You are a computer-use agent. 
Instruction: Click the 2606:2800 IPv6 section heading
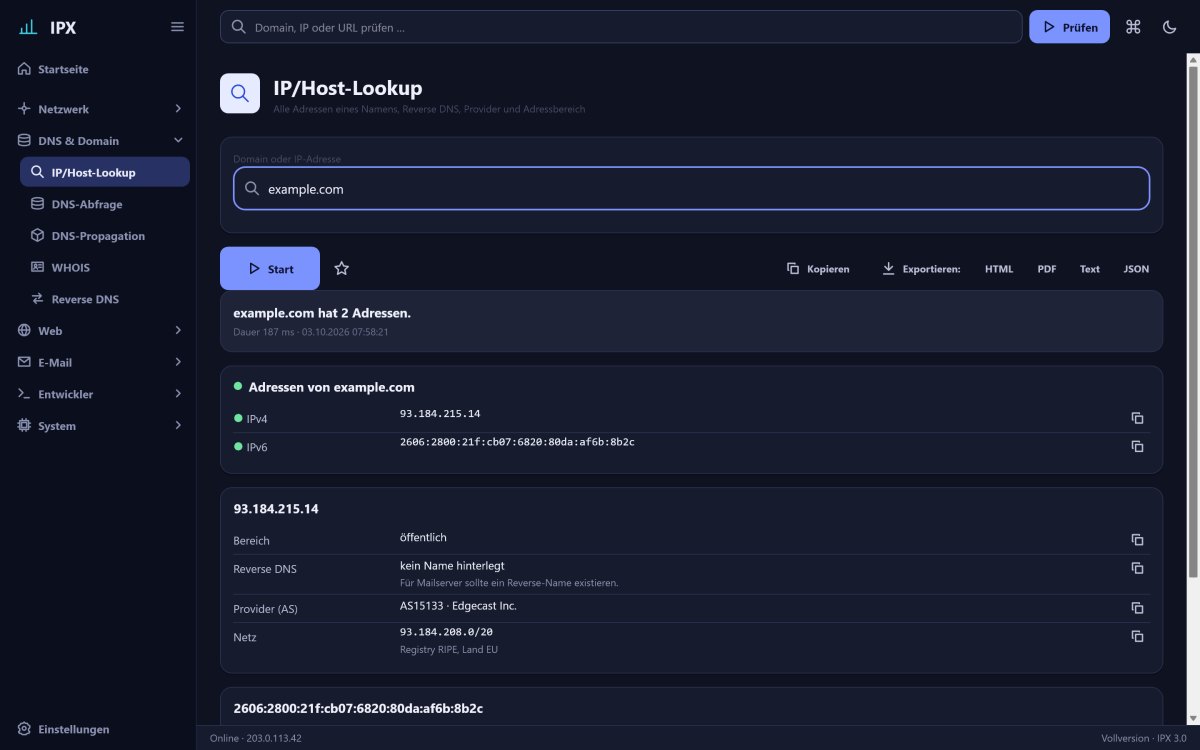pyautogui.click(x=358, y=708)
